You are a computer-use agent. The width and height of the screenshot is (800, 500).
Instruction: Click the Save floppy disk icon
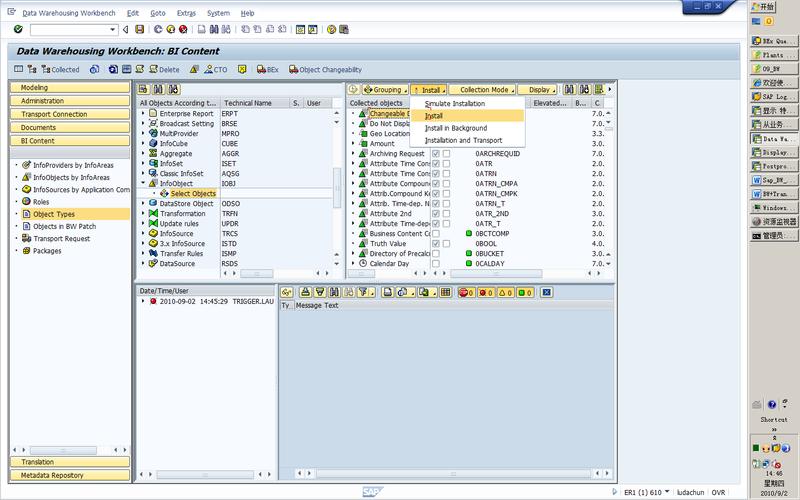pos(139,30)
